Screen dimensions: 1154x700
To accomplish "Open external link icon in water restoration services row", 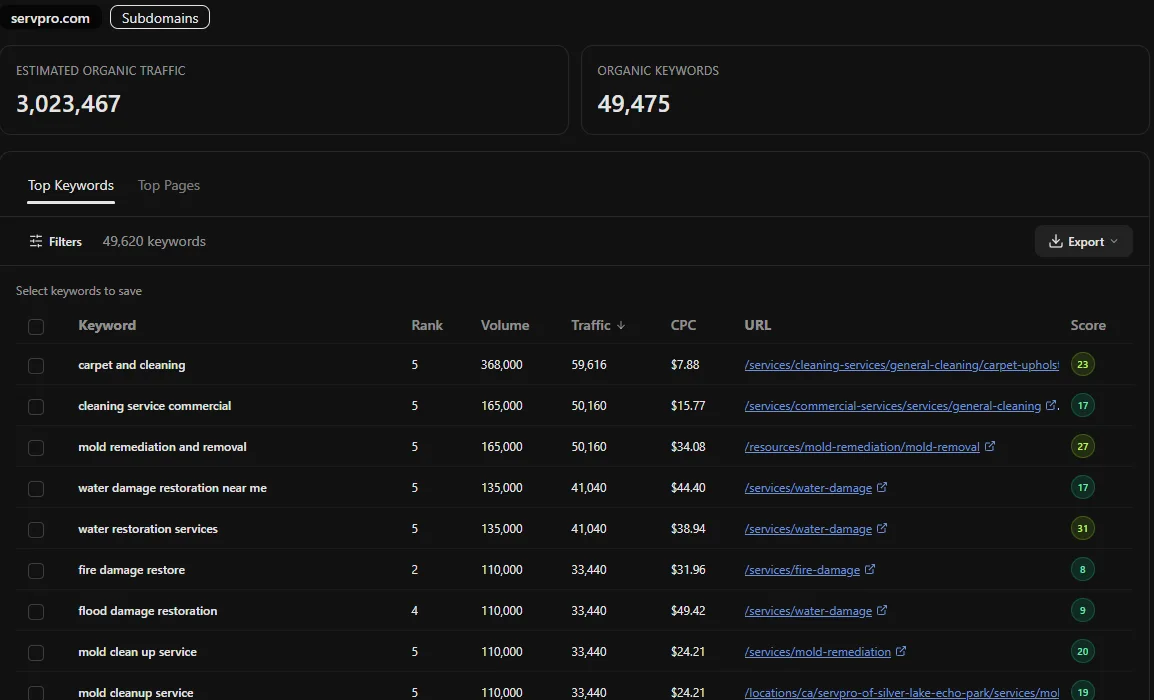I will pos(882,528).
